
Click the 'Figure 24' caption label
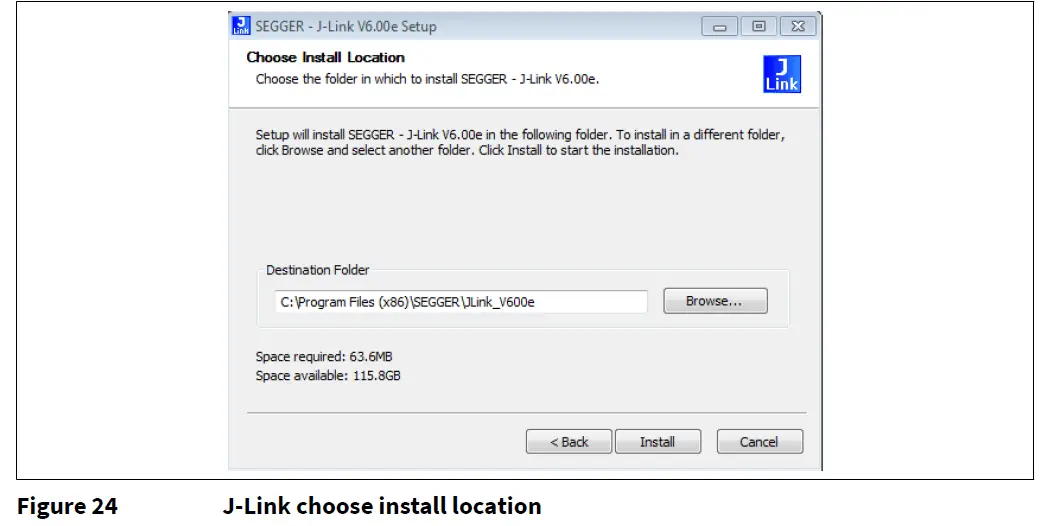(67, 506)
